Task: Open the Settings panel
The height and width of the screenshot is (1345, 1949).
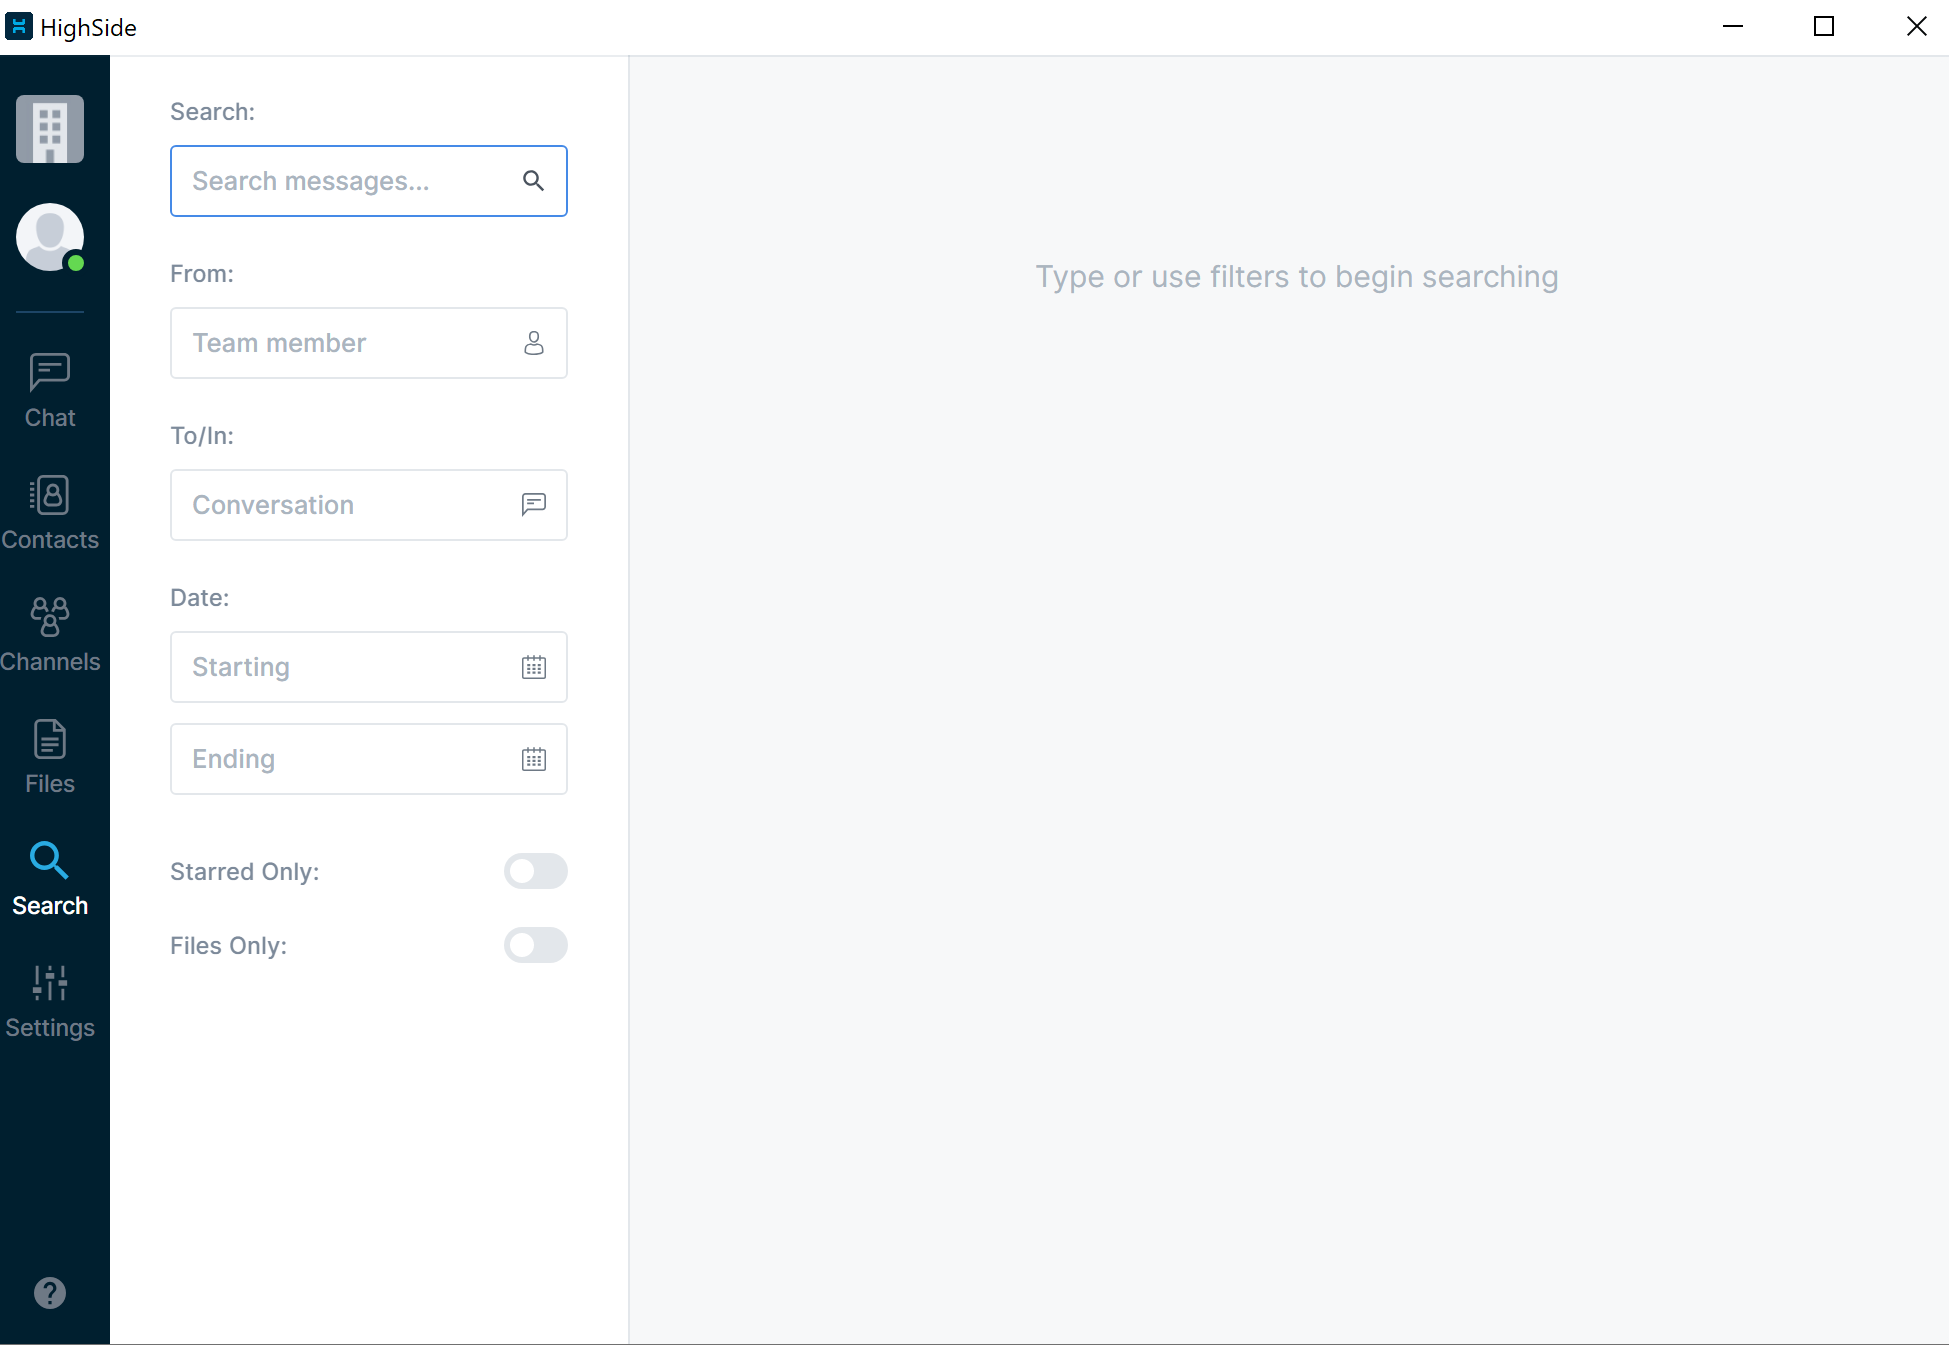Action: pos(49,998)
